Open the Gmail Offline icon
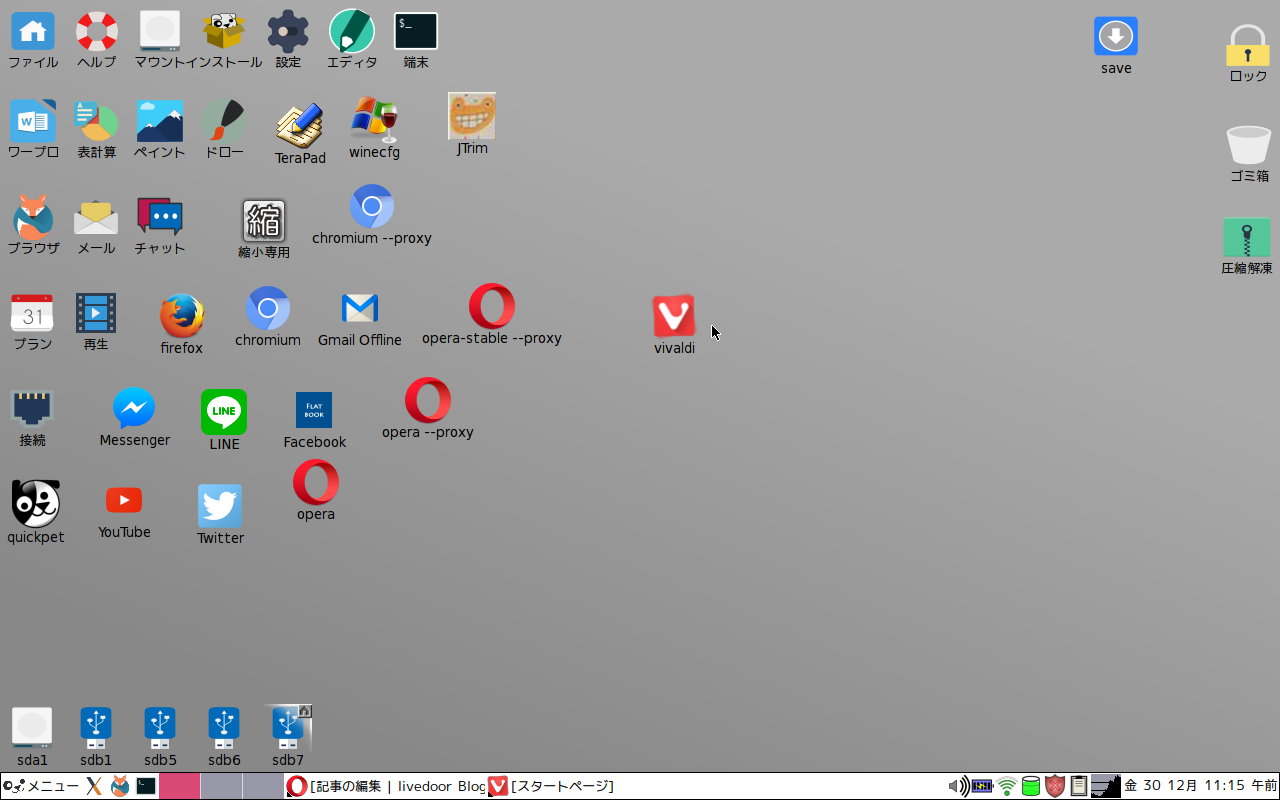Screen dimensions: 1280x800 360,308
